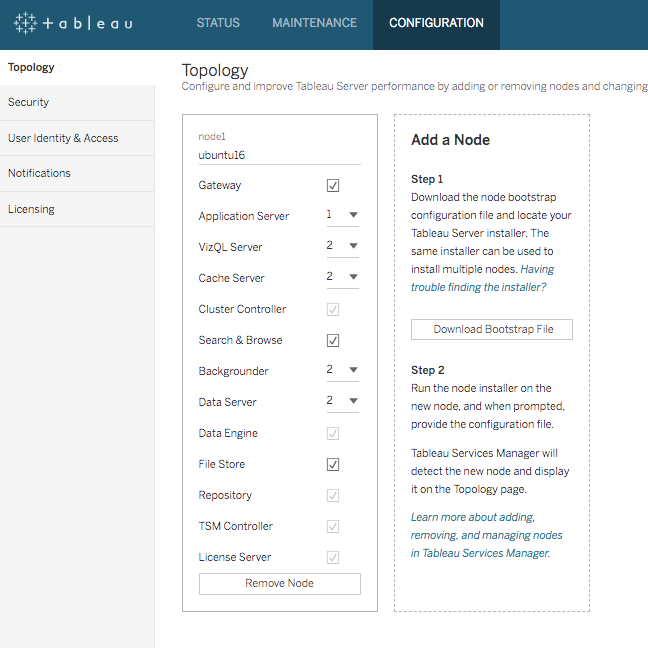The height and width of the screenshot is (648, 648).
Task: Expand the Data Server count dropdown
Action: click(x=343, y=401)
